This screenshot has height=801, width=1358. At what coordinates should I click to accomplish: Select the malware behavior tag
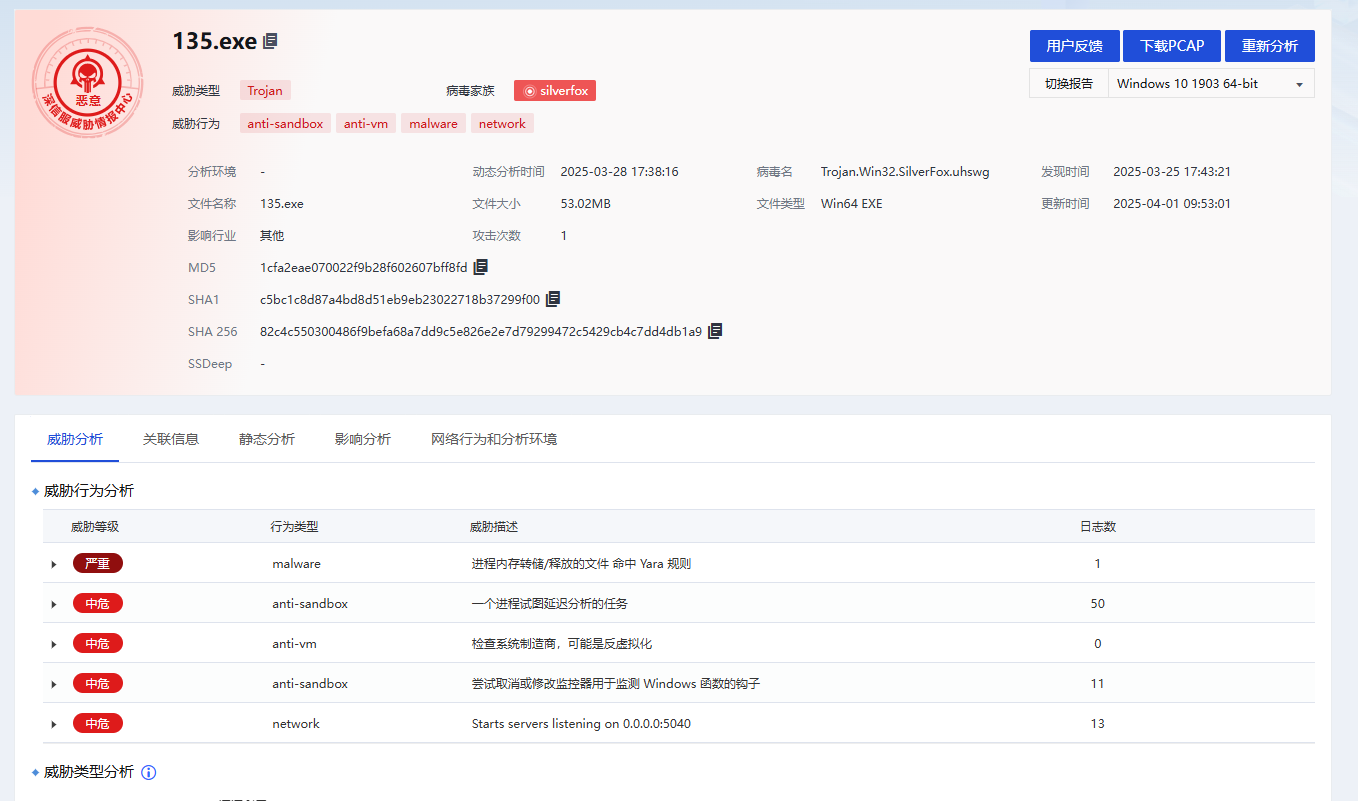[x=433, y=123]
